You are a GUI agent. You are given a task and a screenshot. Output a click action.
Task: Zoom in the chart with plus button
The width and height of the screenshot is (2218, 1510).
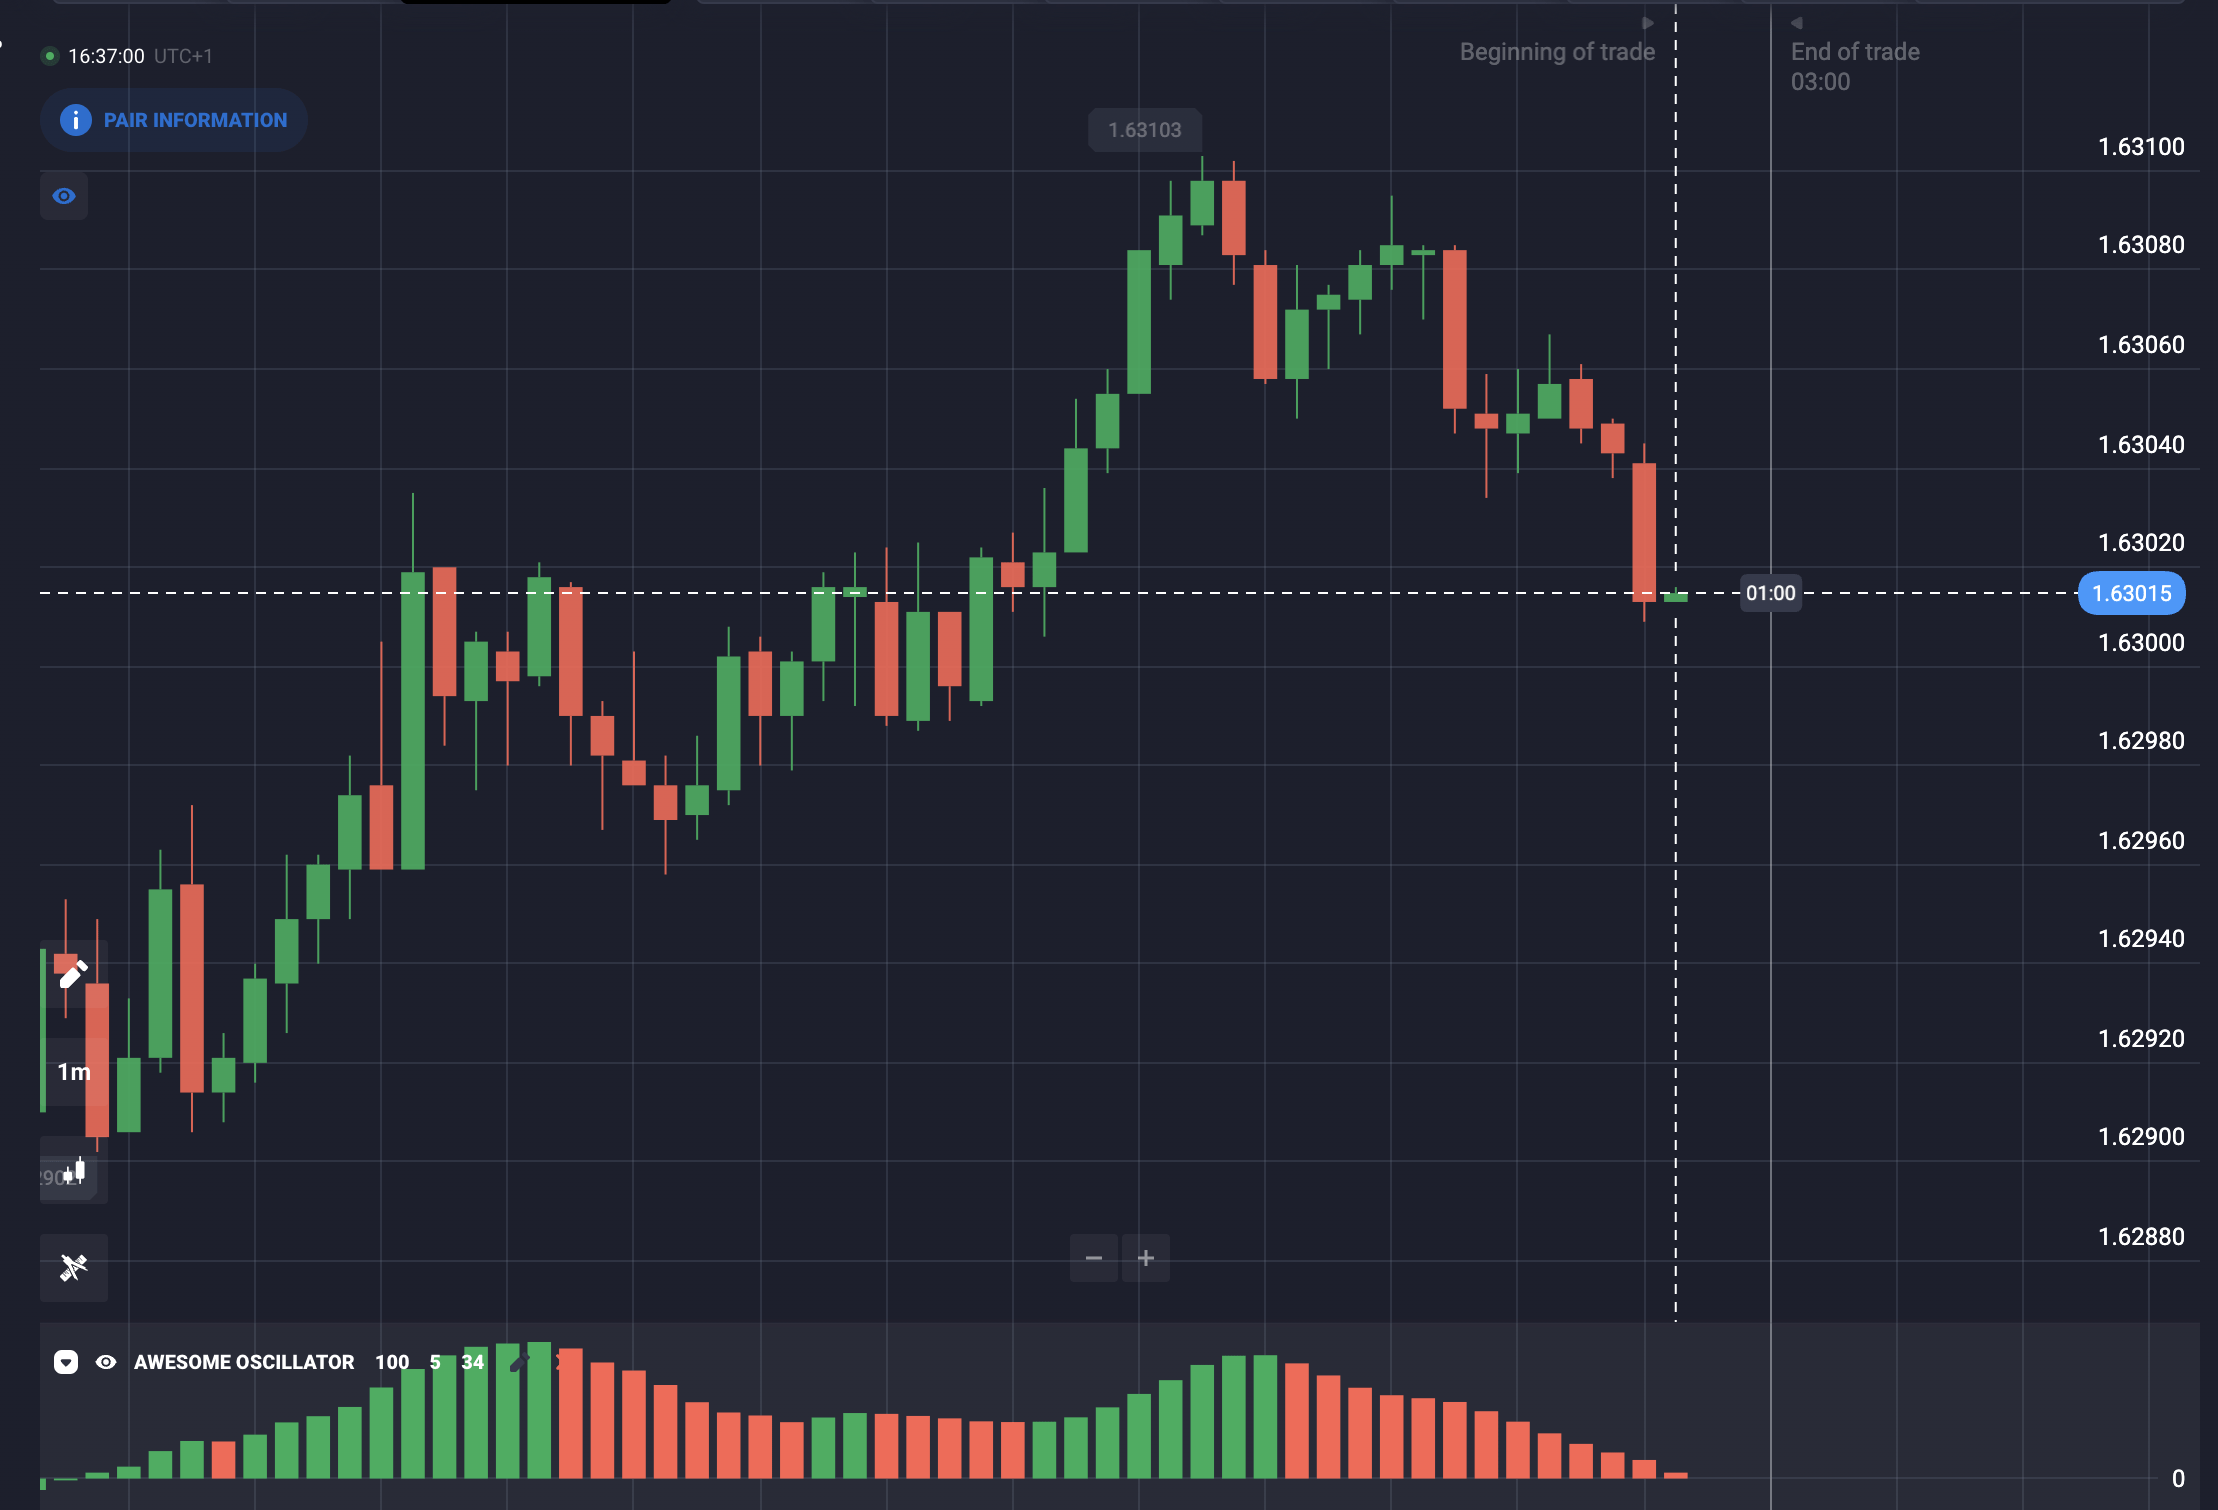click(1146, 1258)
